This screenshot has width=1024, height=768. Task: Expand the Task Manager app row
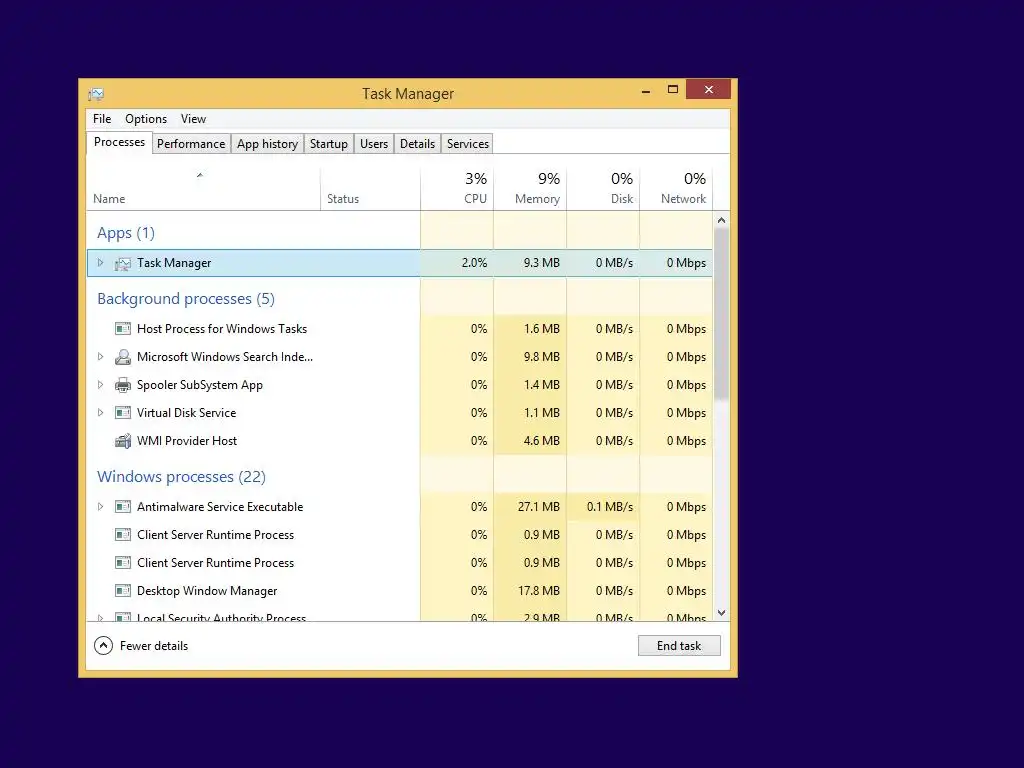point(101,263)
